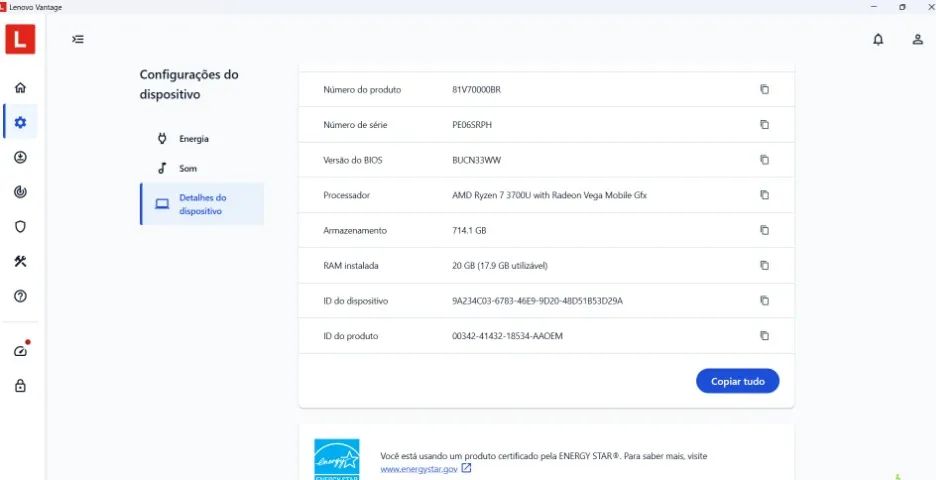This screenshot has height=480, width=936.
Task: Open the user account icon
Action: pyautogui.click(x=917, y=39)
